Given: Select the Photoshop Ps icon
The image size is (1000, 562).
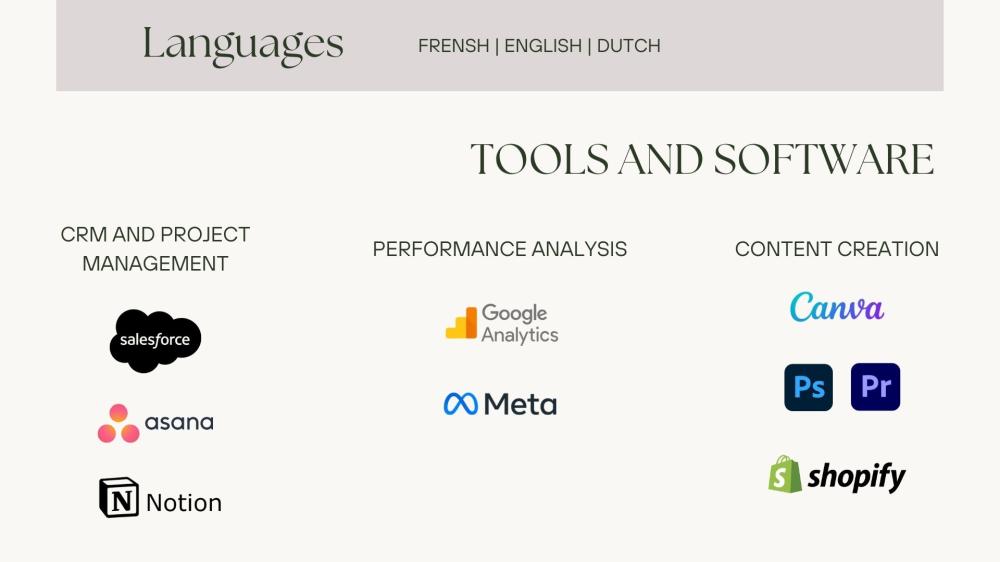Looking at the screenshot, I should tap(809, 387).
